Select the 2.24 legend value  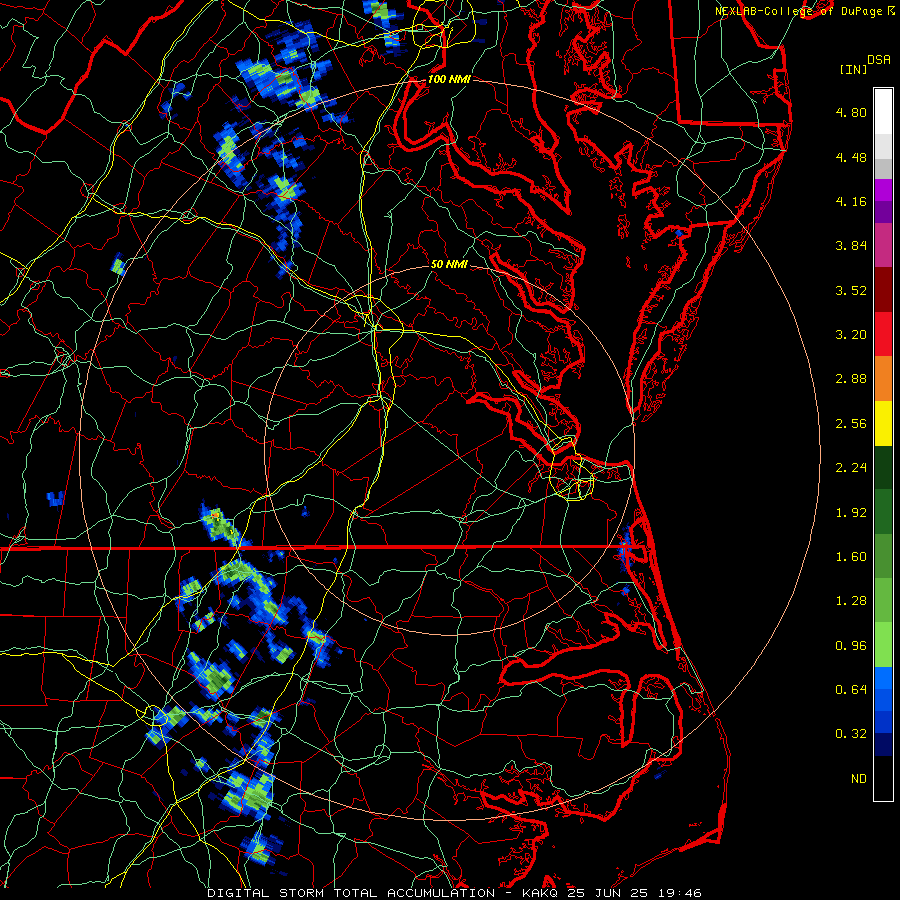coord(851,468)
